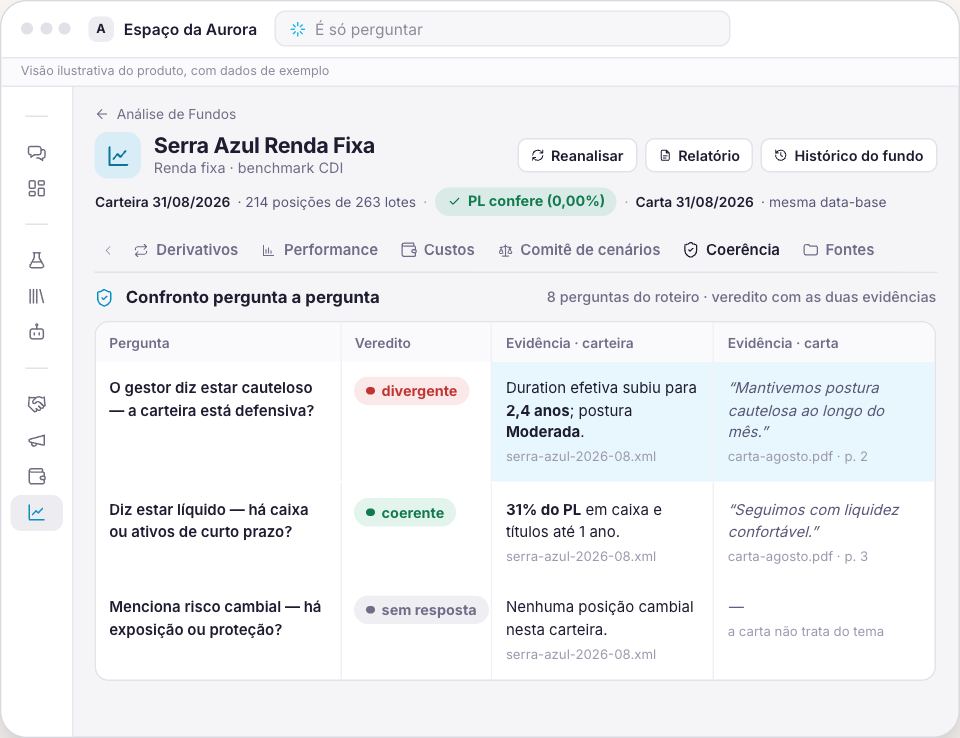This screenshot has width=960, height=738.
Task: Open the robot agent sidebar icon
Action: click(x=37, y=332)
